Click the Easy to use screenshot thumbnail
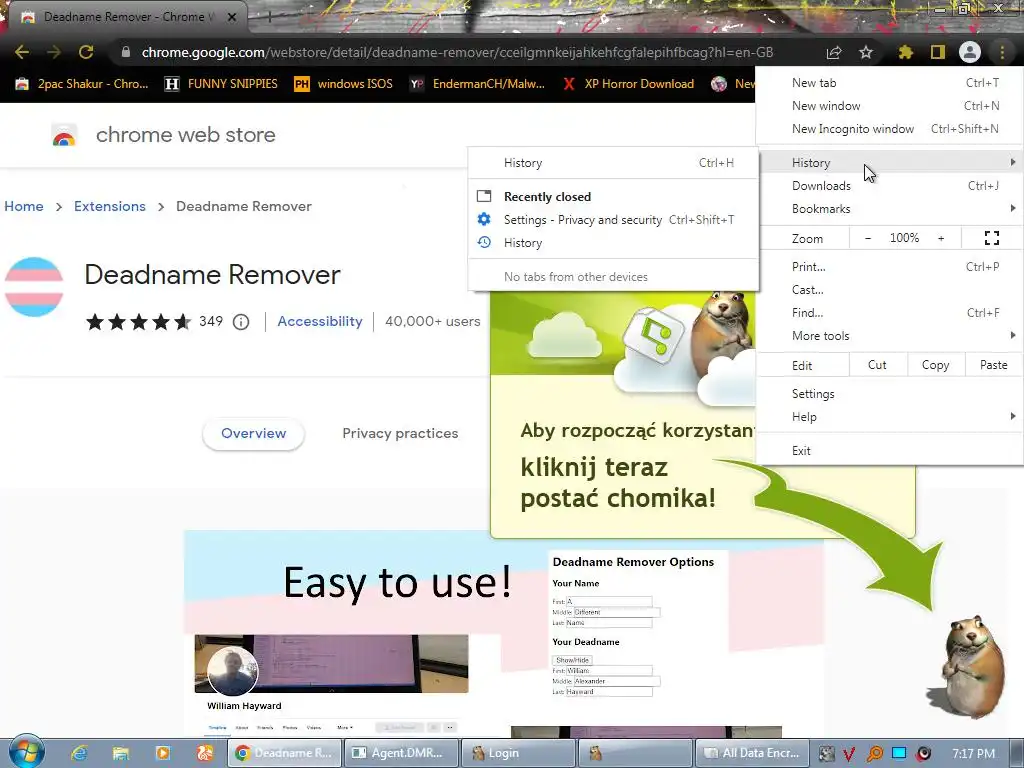The height and width of the screenshot is (768, 1024). 504,634
